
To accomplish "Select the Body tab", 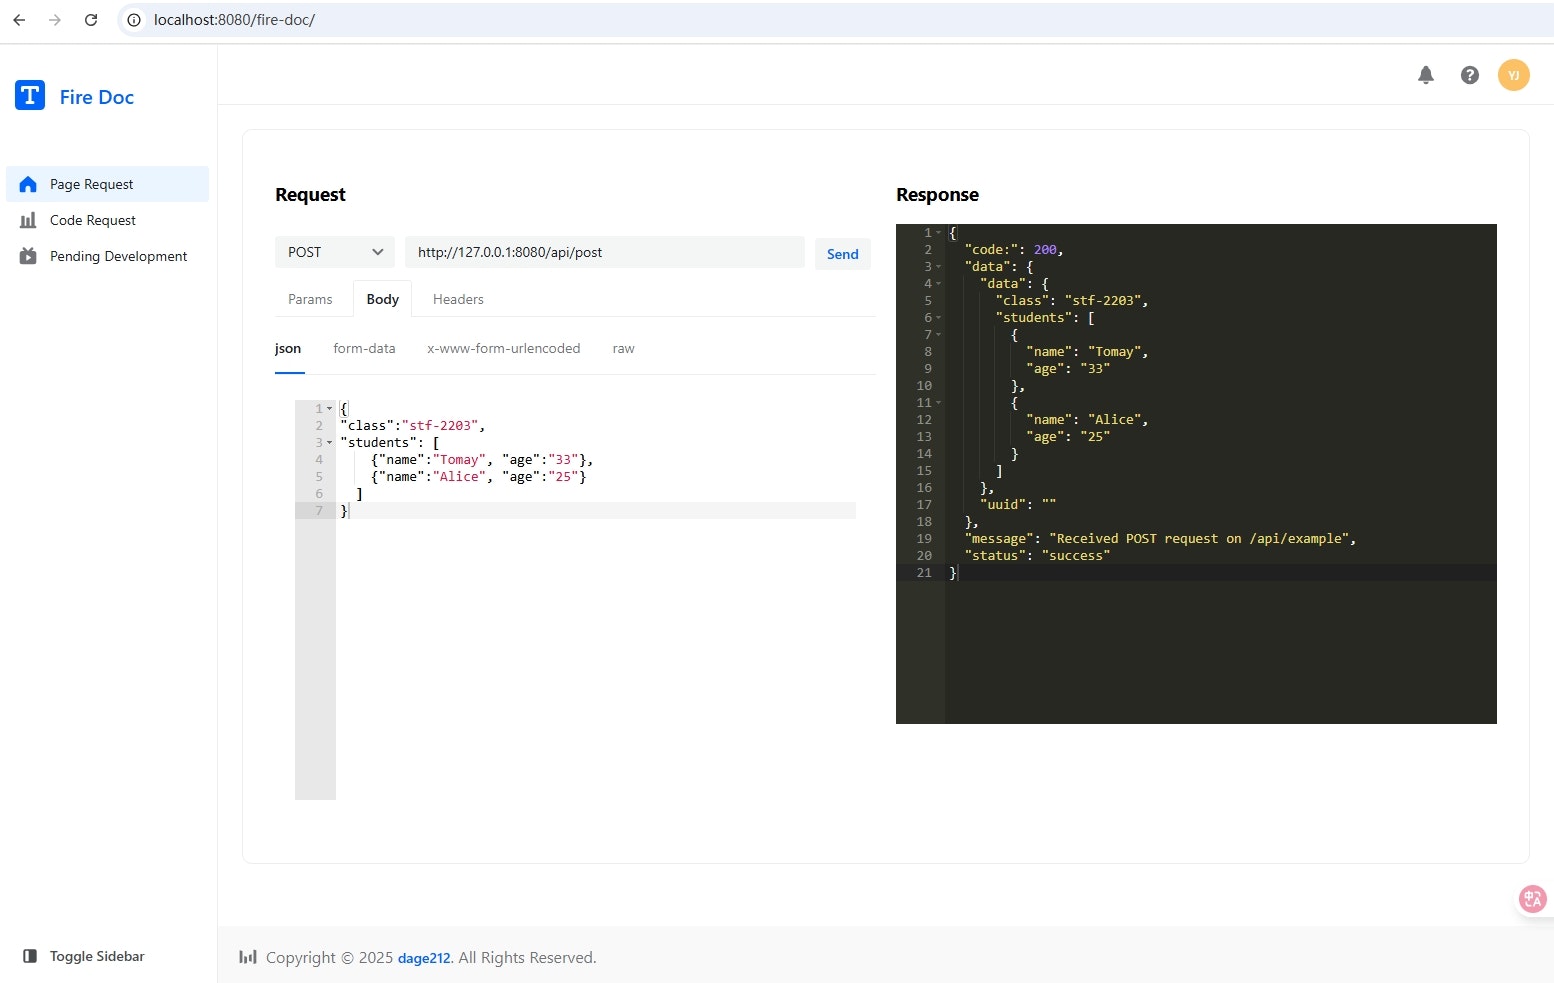I will (382, 299).
